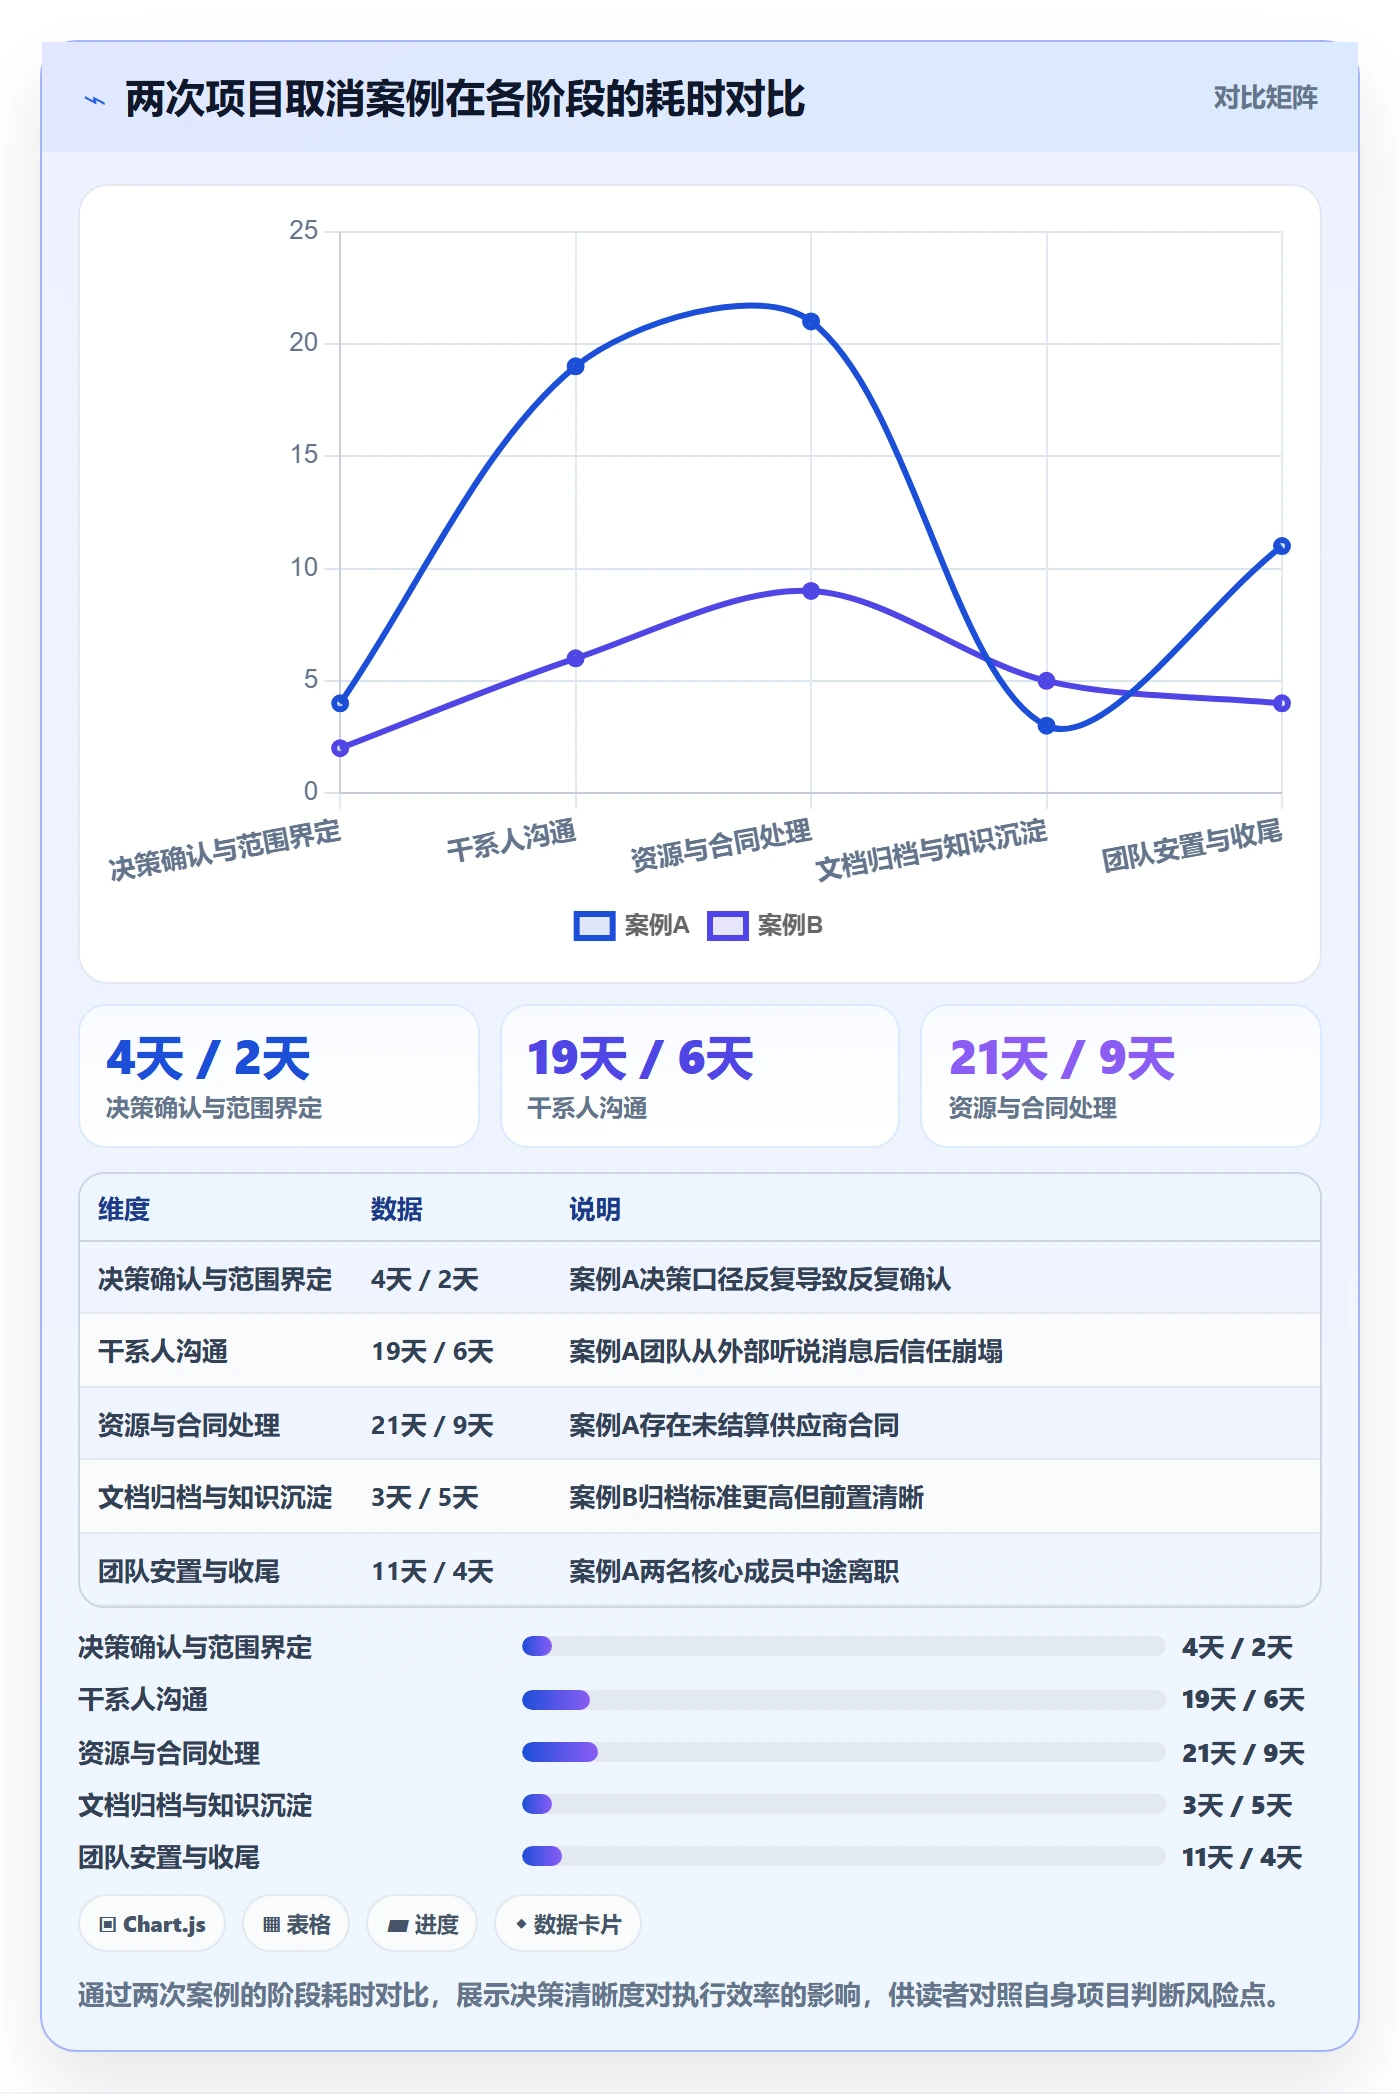The height and width of the screenshot is (2094, 1400).
Task: Select text 案例A两名核心成员中途离职
Action: tap(734, 1571)
